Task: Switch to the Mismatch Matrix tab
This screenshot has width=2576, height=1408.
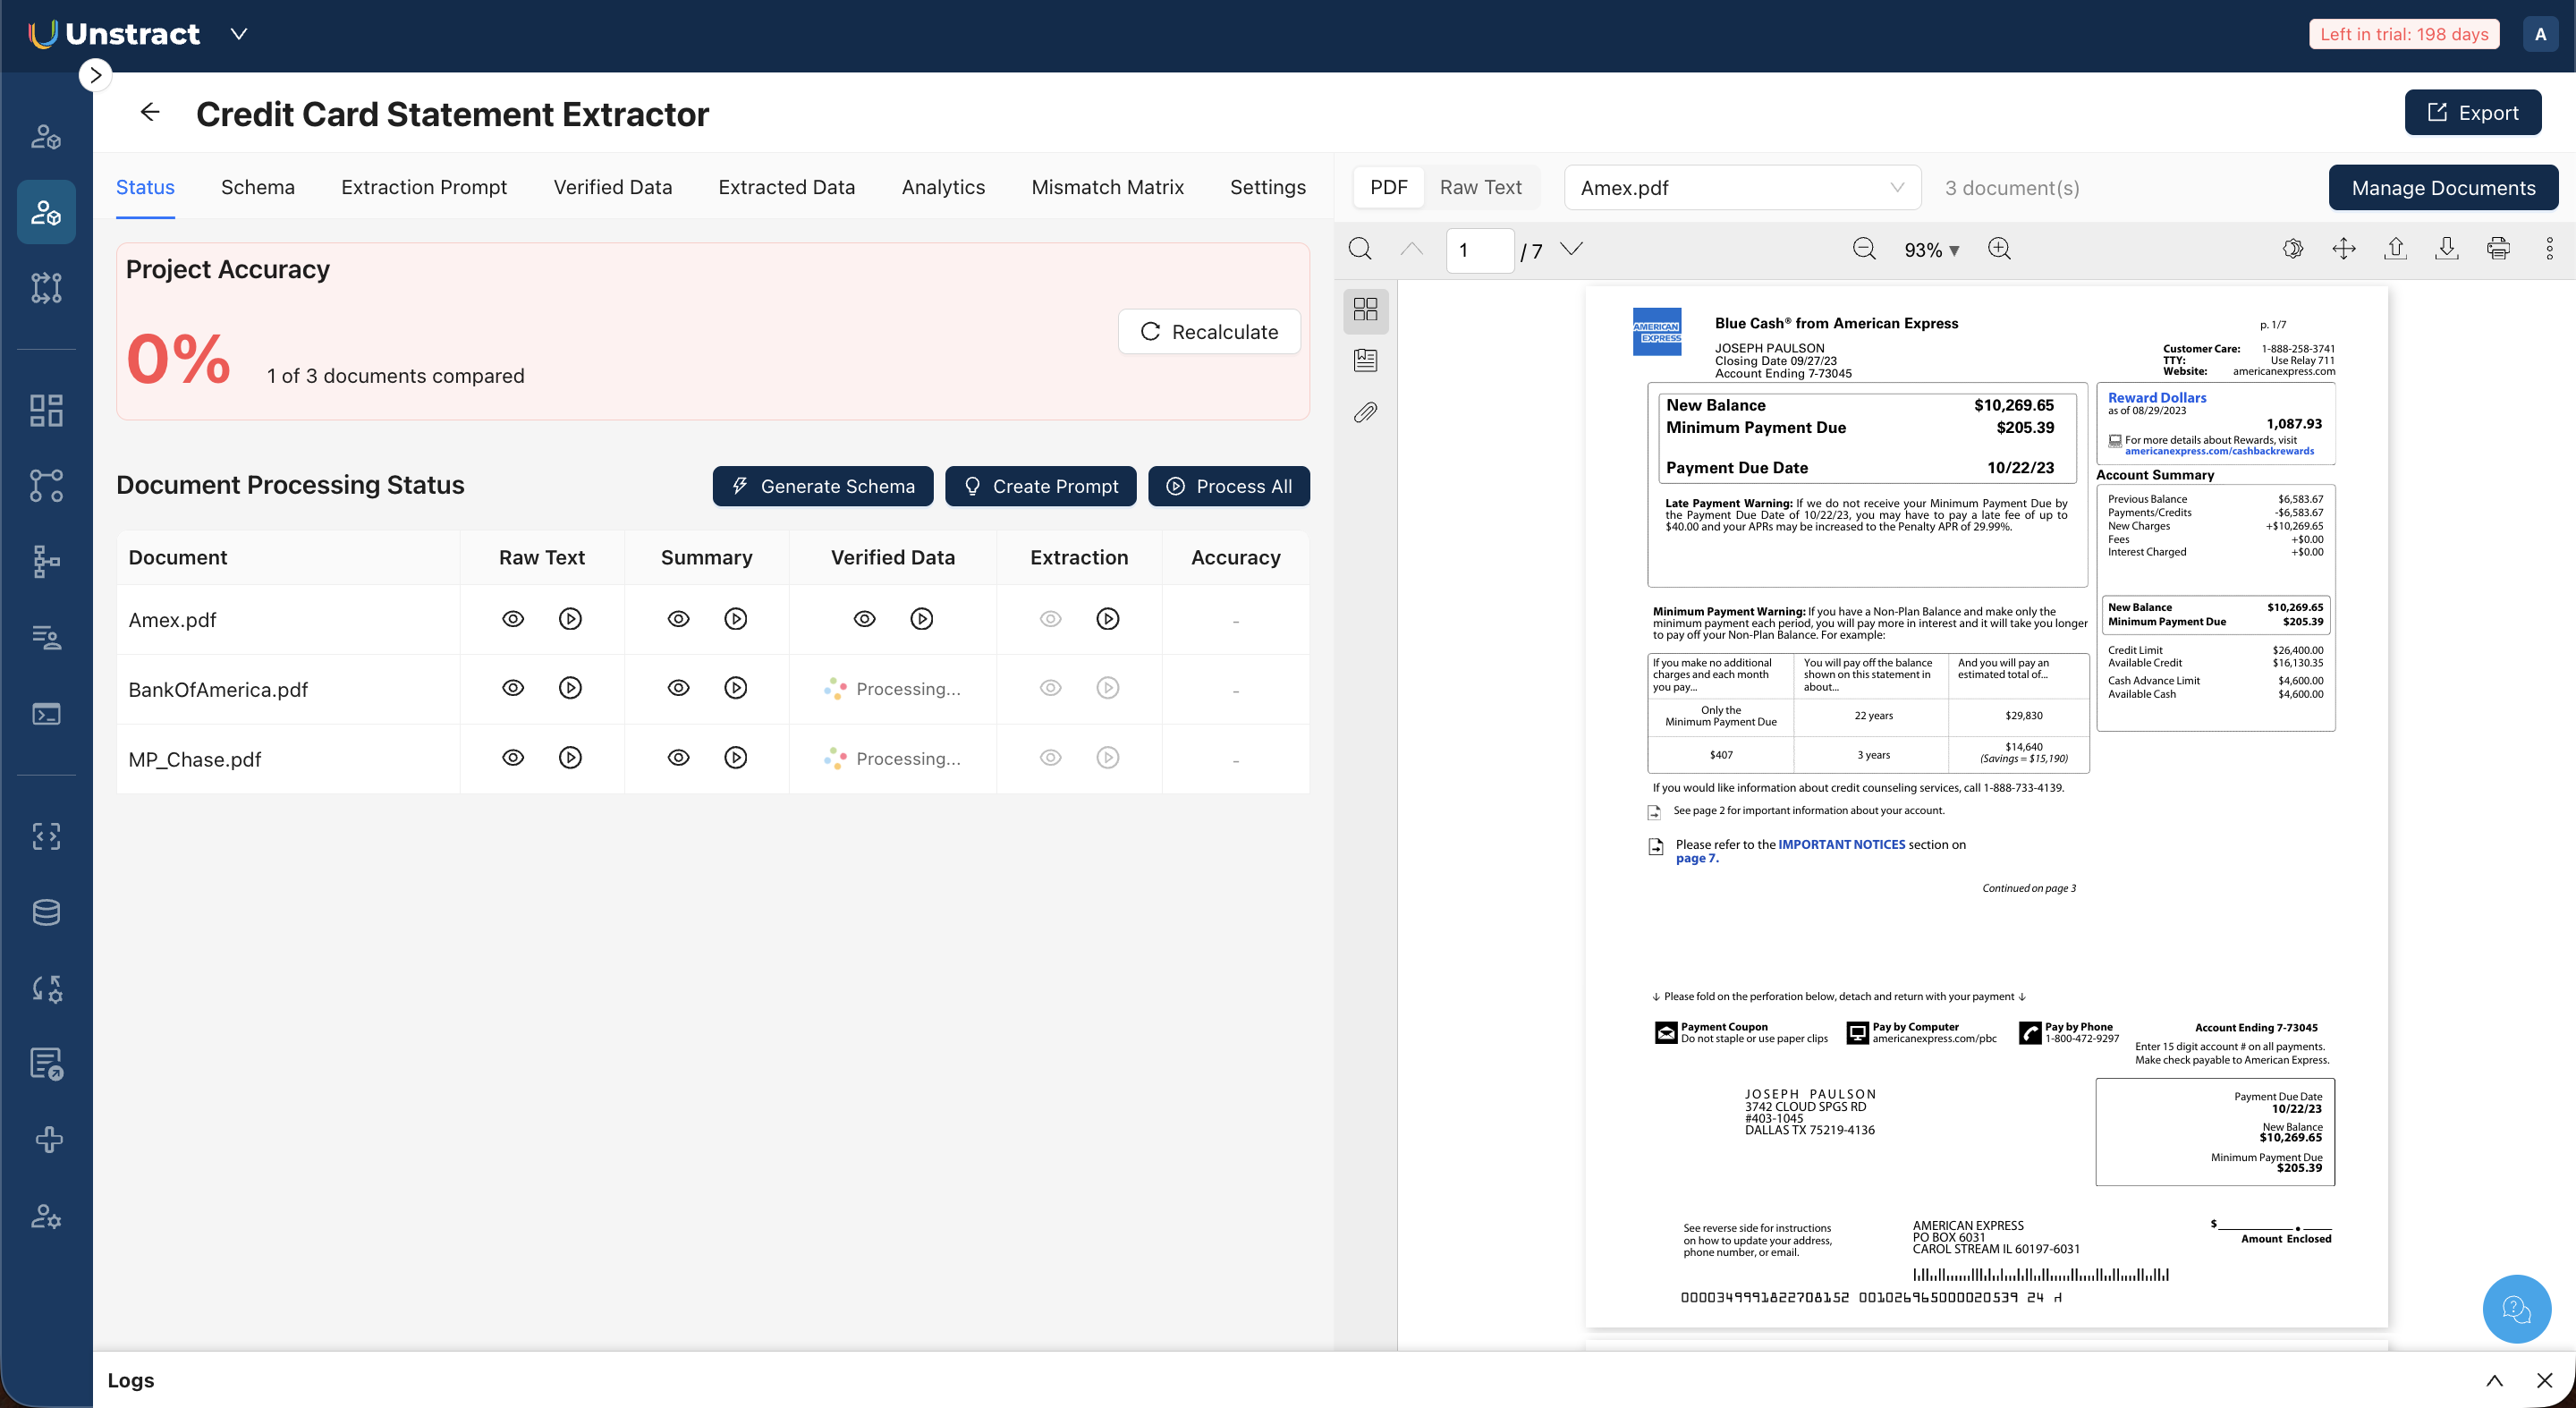Action: (1107, 187)
